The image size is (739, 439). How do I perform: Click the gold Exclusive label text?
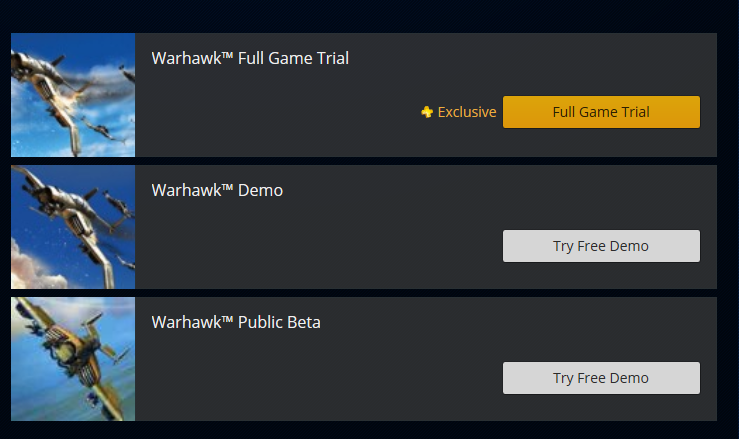[x=467, y=112]
